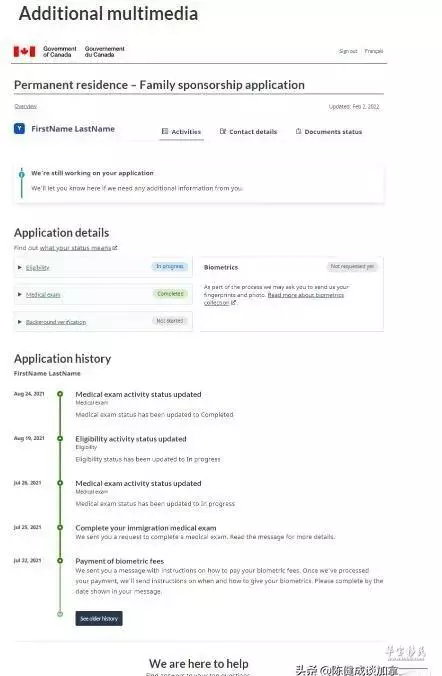The width and height of the screenshot is (442, 676).
Task: Click the See older history button
Action: pyautogui.click(x=99, y=618)
